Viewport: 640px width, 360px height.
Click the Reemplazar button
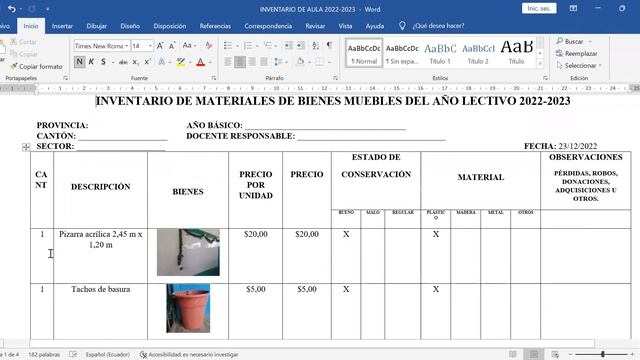click(x=576, y=53)
